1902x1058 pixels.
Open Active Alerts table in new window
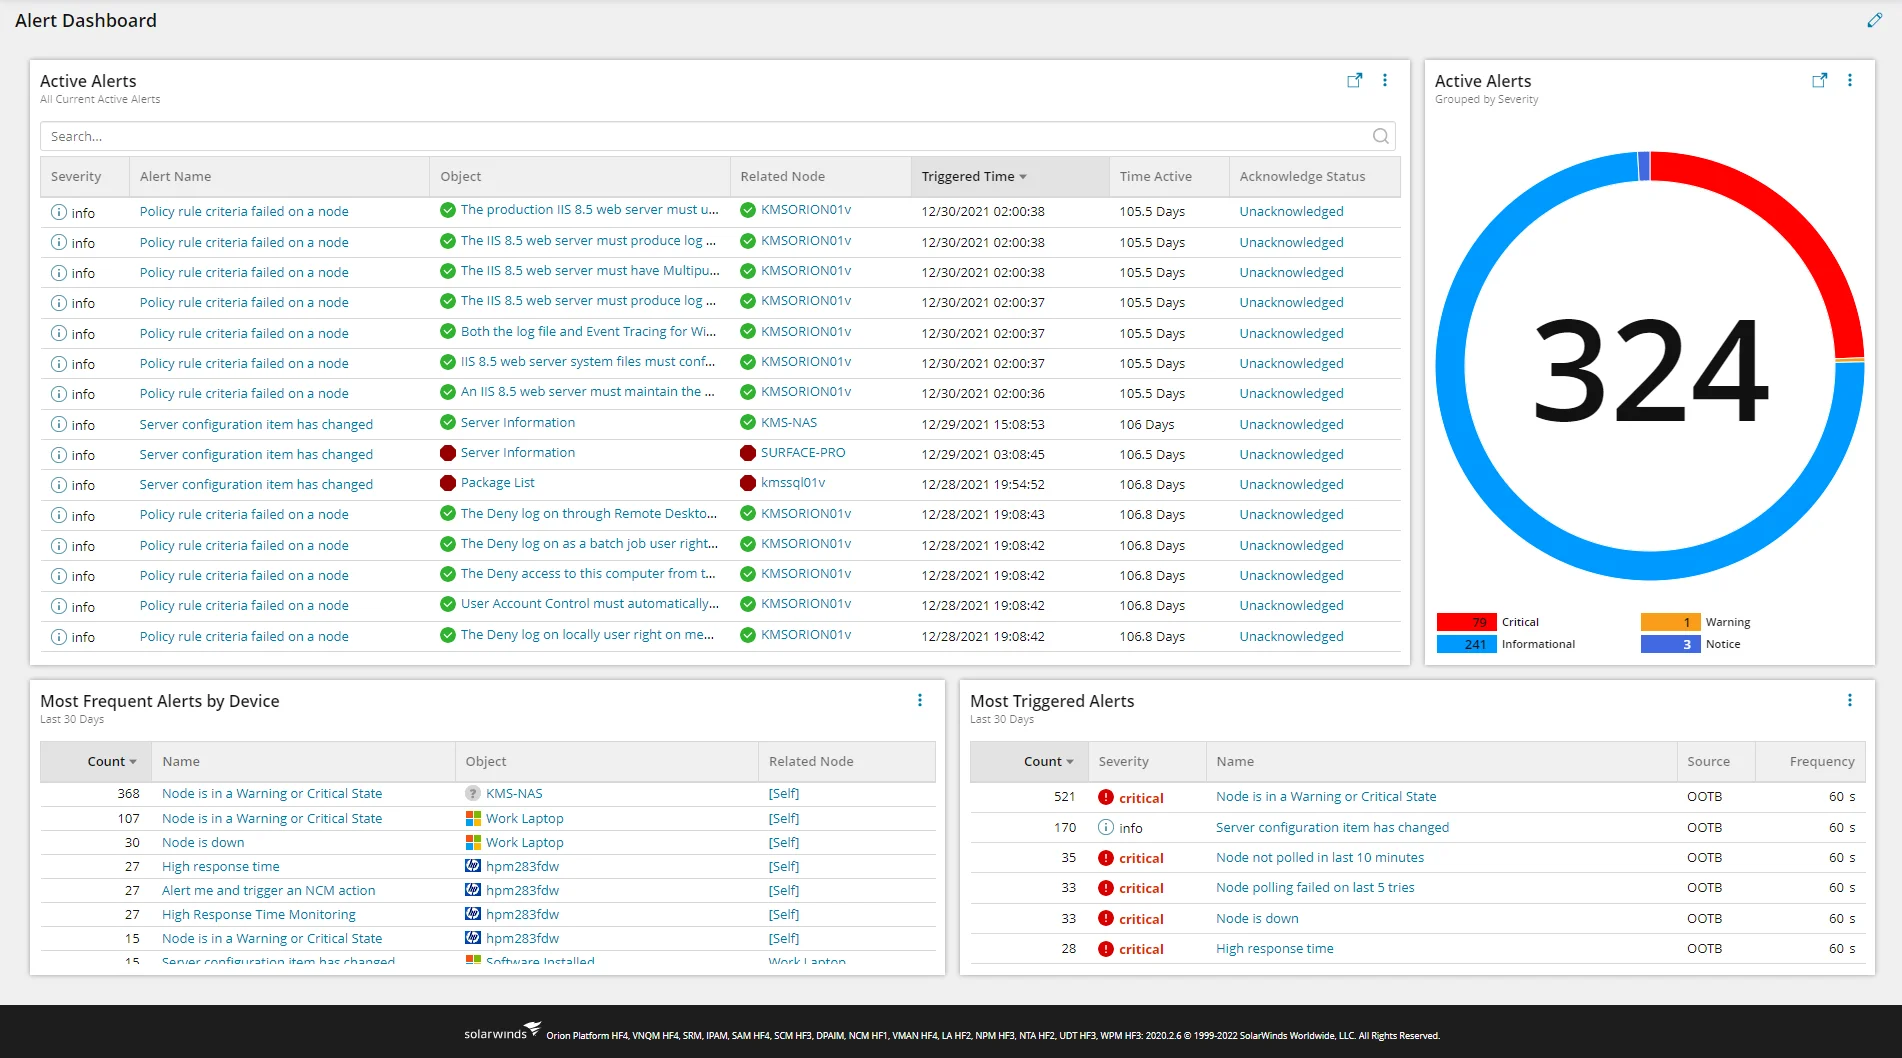(x=1354, y=81)
